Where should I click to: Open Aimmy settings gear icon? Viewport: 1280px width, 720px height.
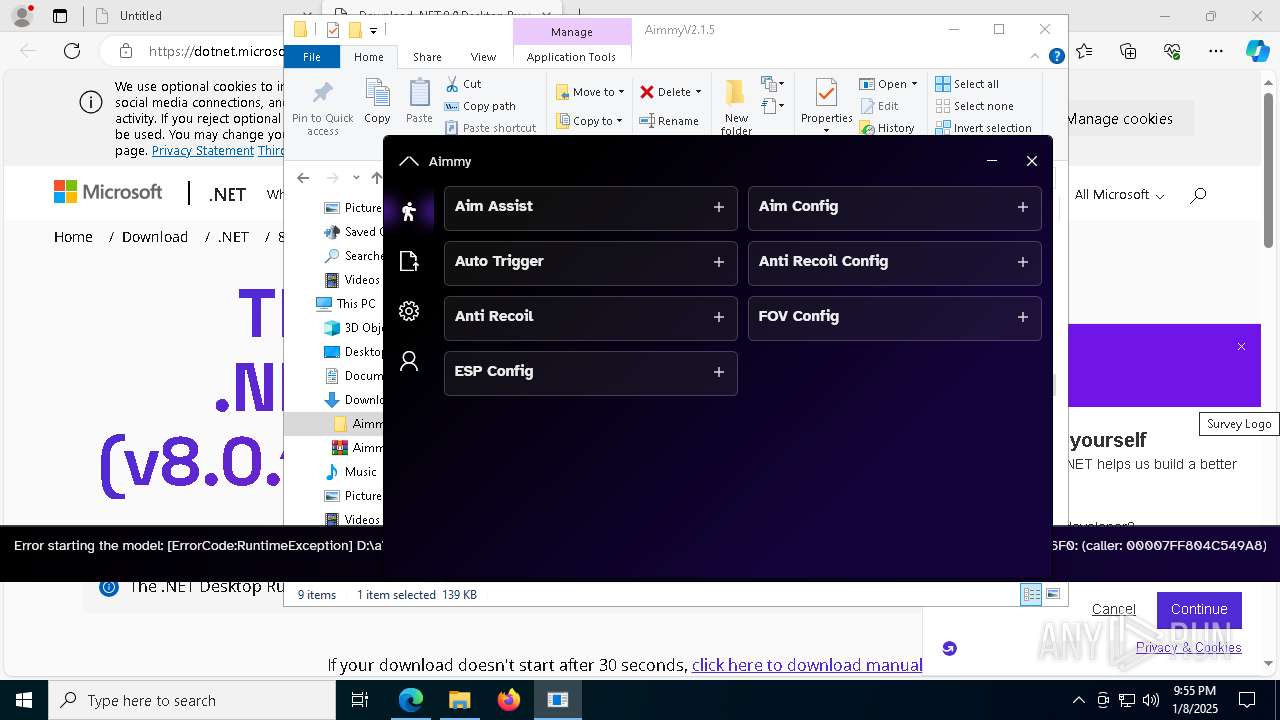[408, 311]
